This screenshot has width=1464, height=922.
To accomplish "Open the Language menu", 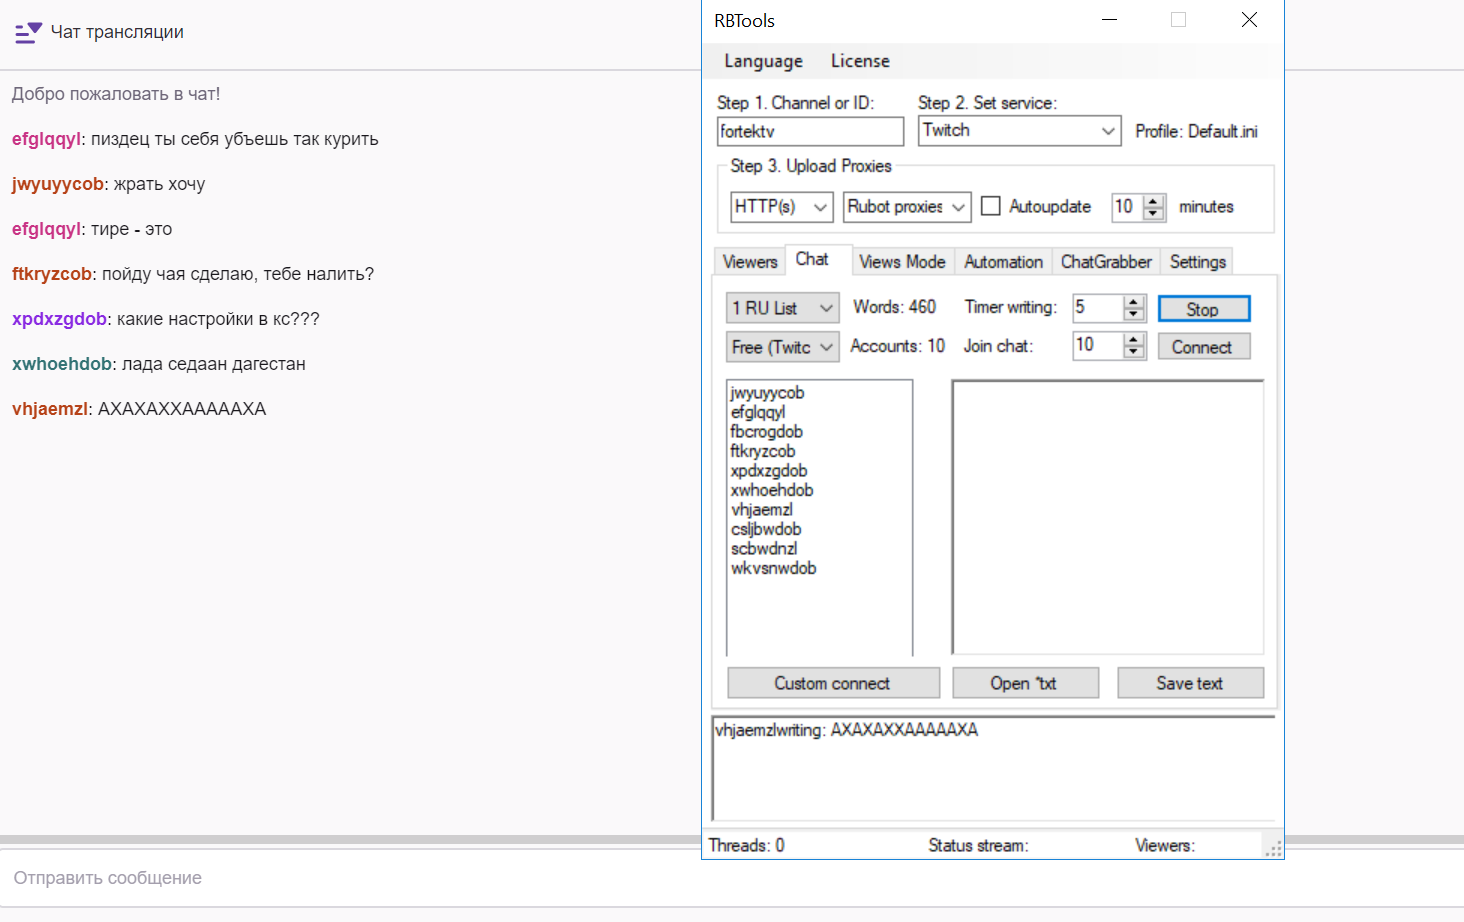I will point(763,61).
